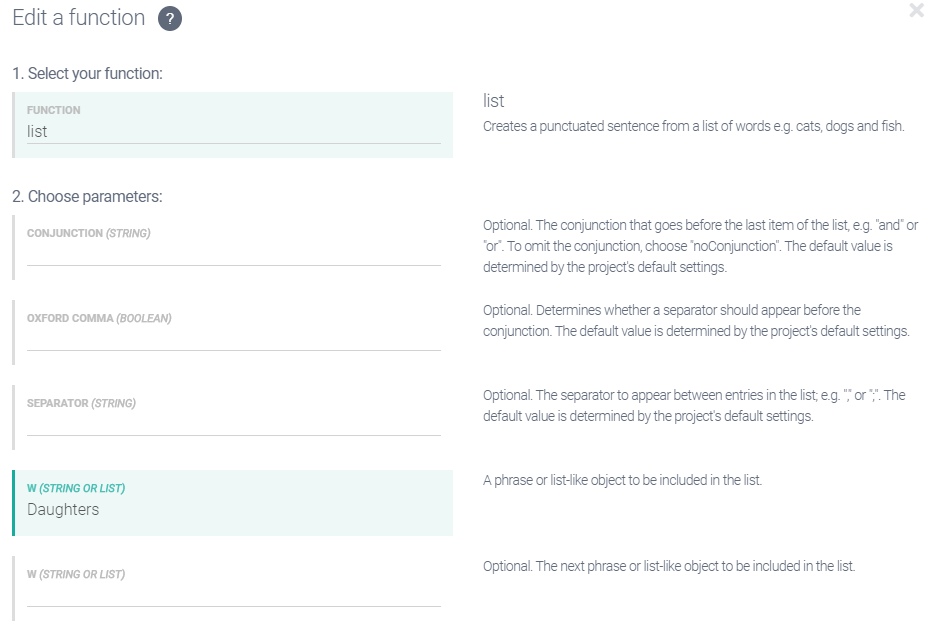935x625 pixels.
Task: Click the 'OXFORD COMMA (BOOLEAN)' label
Action: pos(99,319)
